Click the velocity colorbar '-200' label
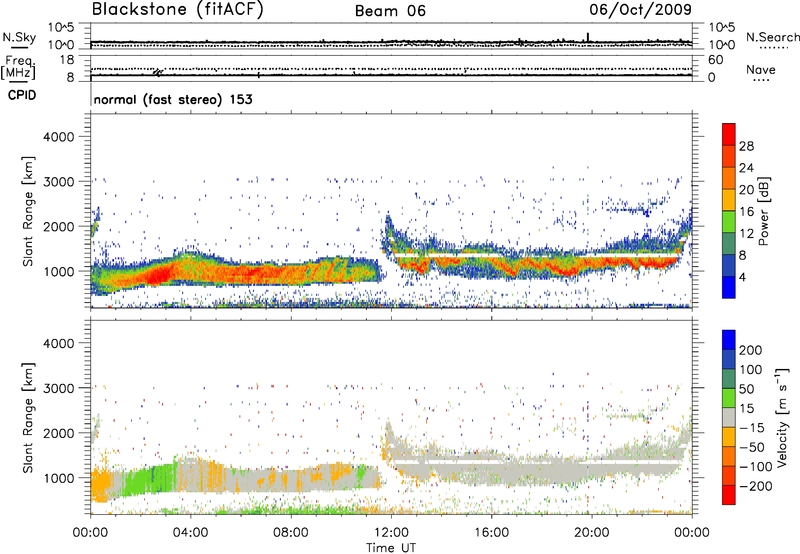Viewport: 800px width, 554px height. [756, 486]
